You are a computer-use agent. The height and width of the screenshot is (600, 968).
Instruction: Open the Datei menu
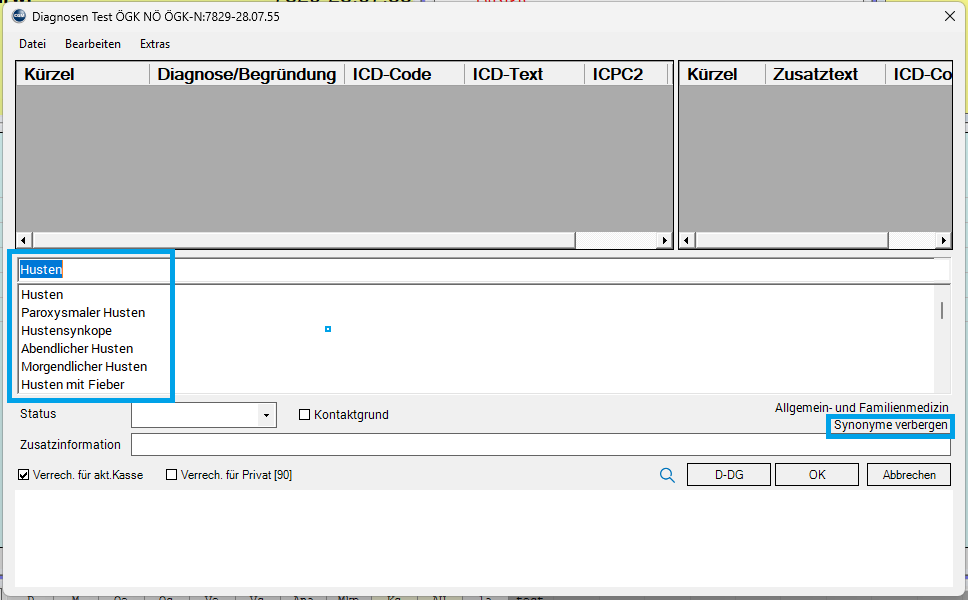click(x=33, y=44)
